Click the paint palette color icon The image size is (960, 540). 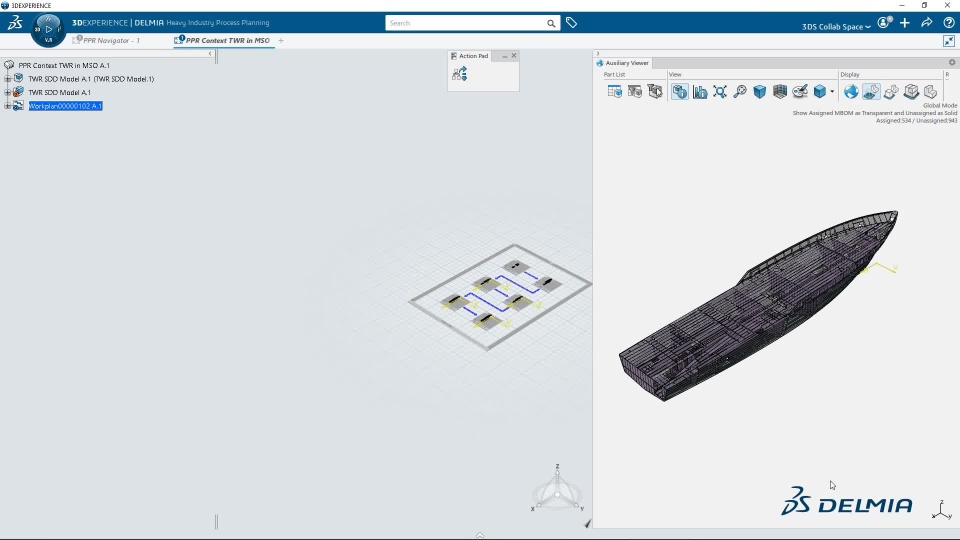(800, 92)
